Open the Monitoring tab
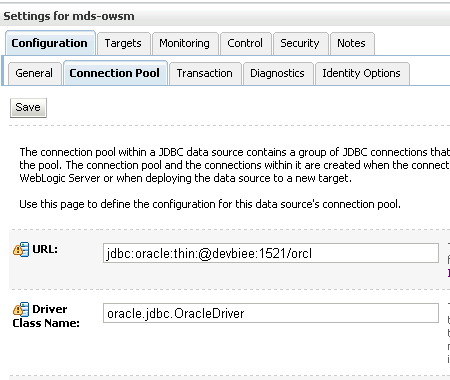Viewport: 450px width, 380px height. click(185, 43)
